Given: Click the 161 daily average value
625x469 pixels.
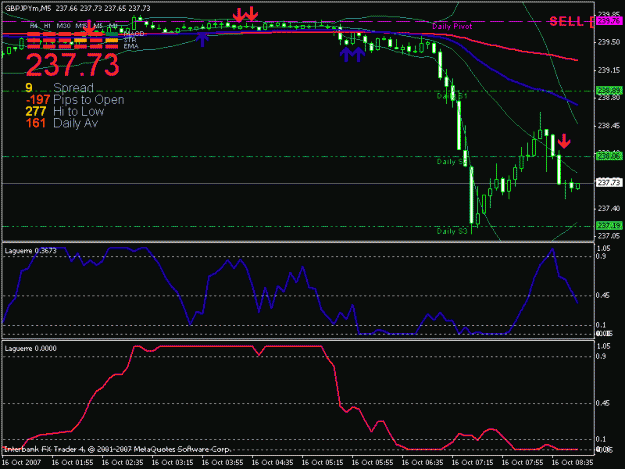Looking at the screenshot, I should click(35, 123).
